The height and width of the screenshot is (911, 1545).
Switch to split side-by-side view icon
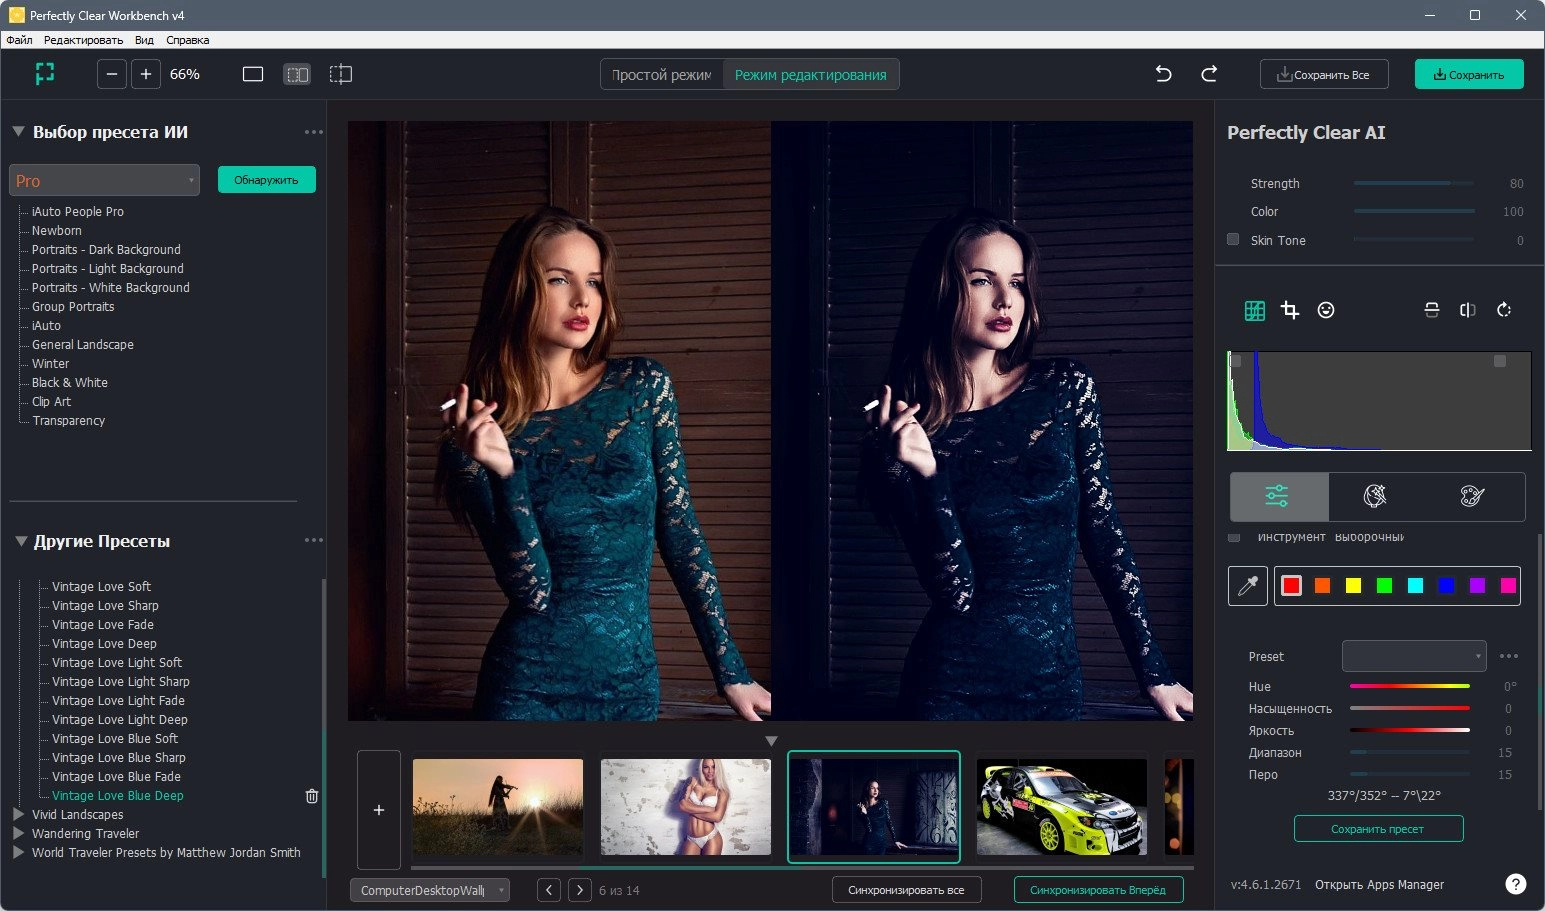297,74
